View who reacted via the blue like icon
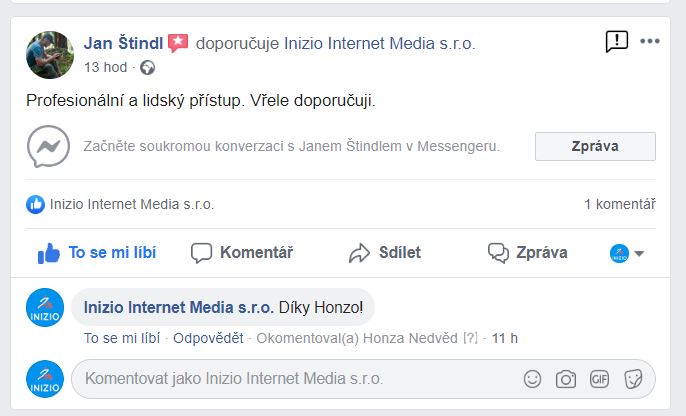Screen dimensions: 686x416 tap(35, 204)
